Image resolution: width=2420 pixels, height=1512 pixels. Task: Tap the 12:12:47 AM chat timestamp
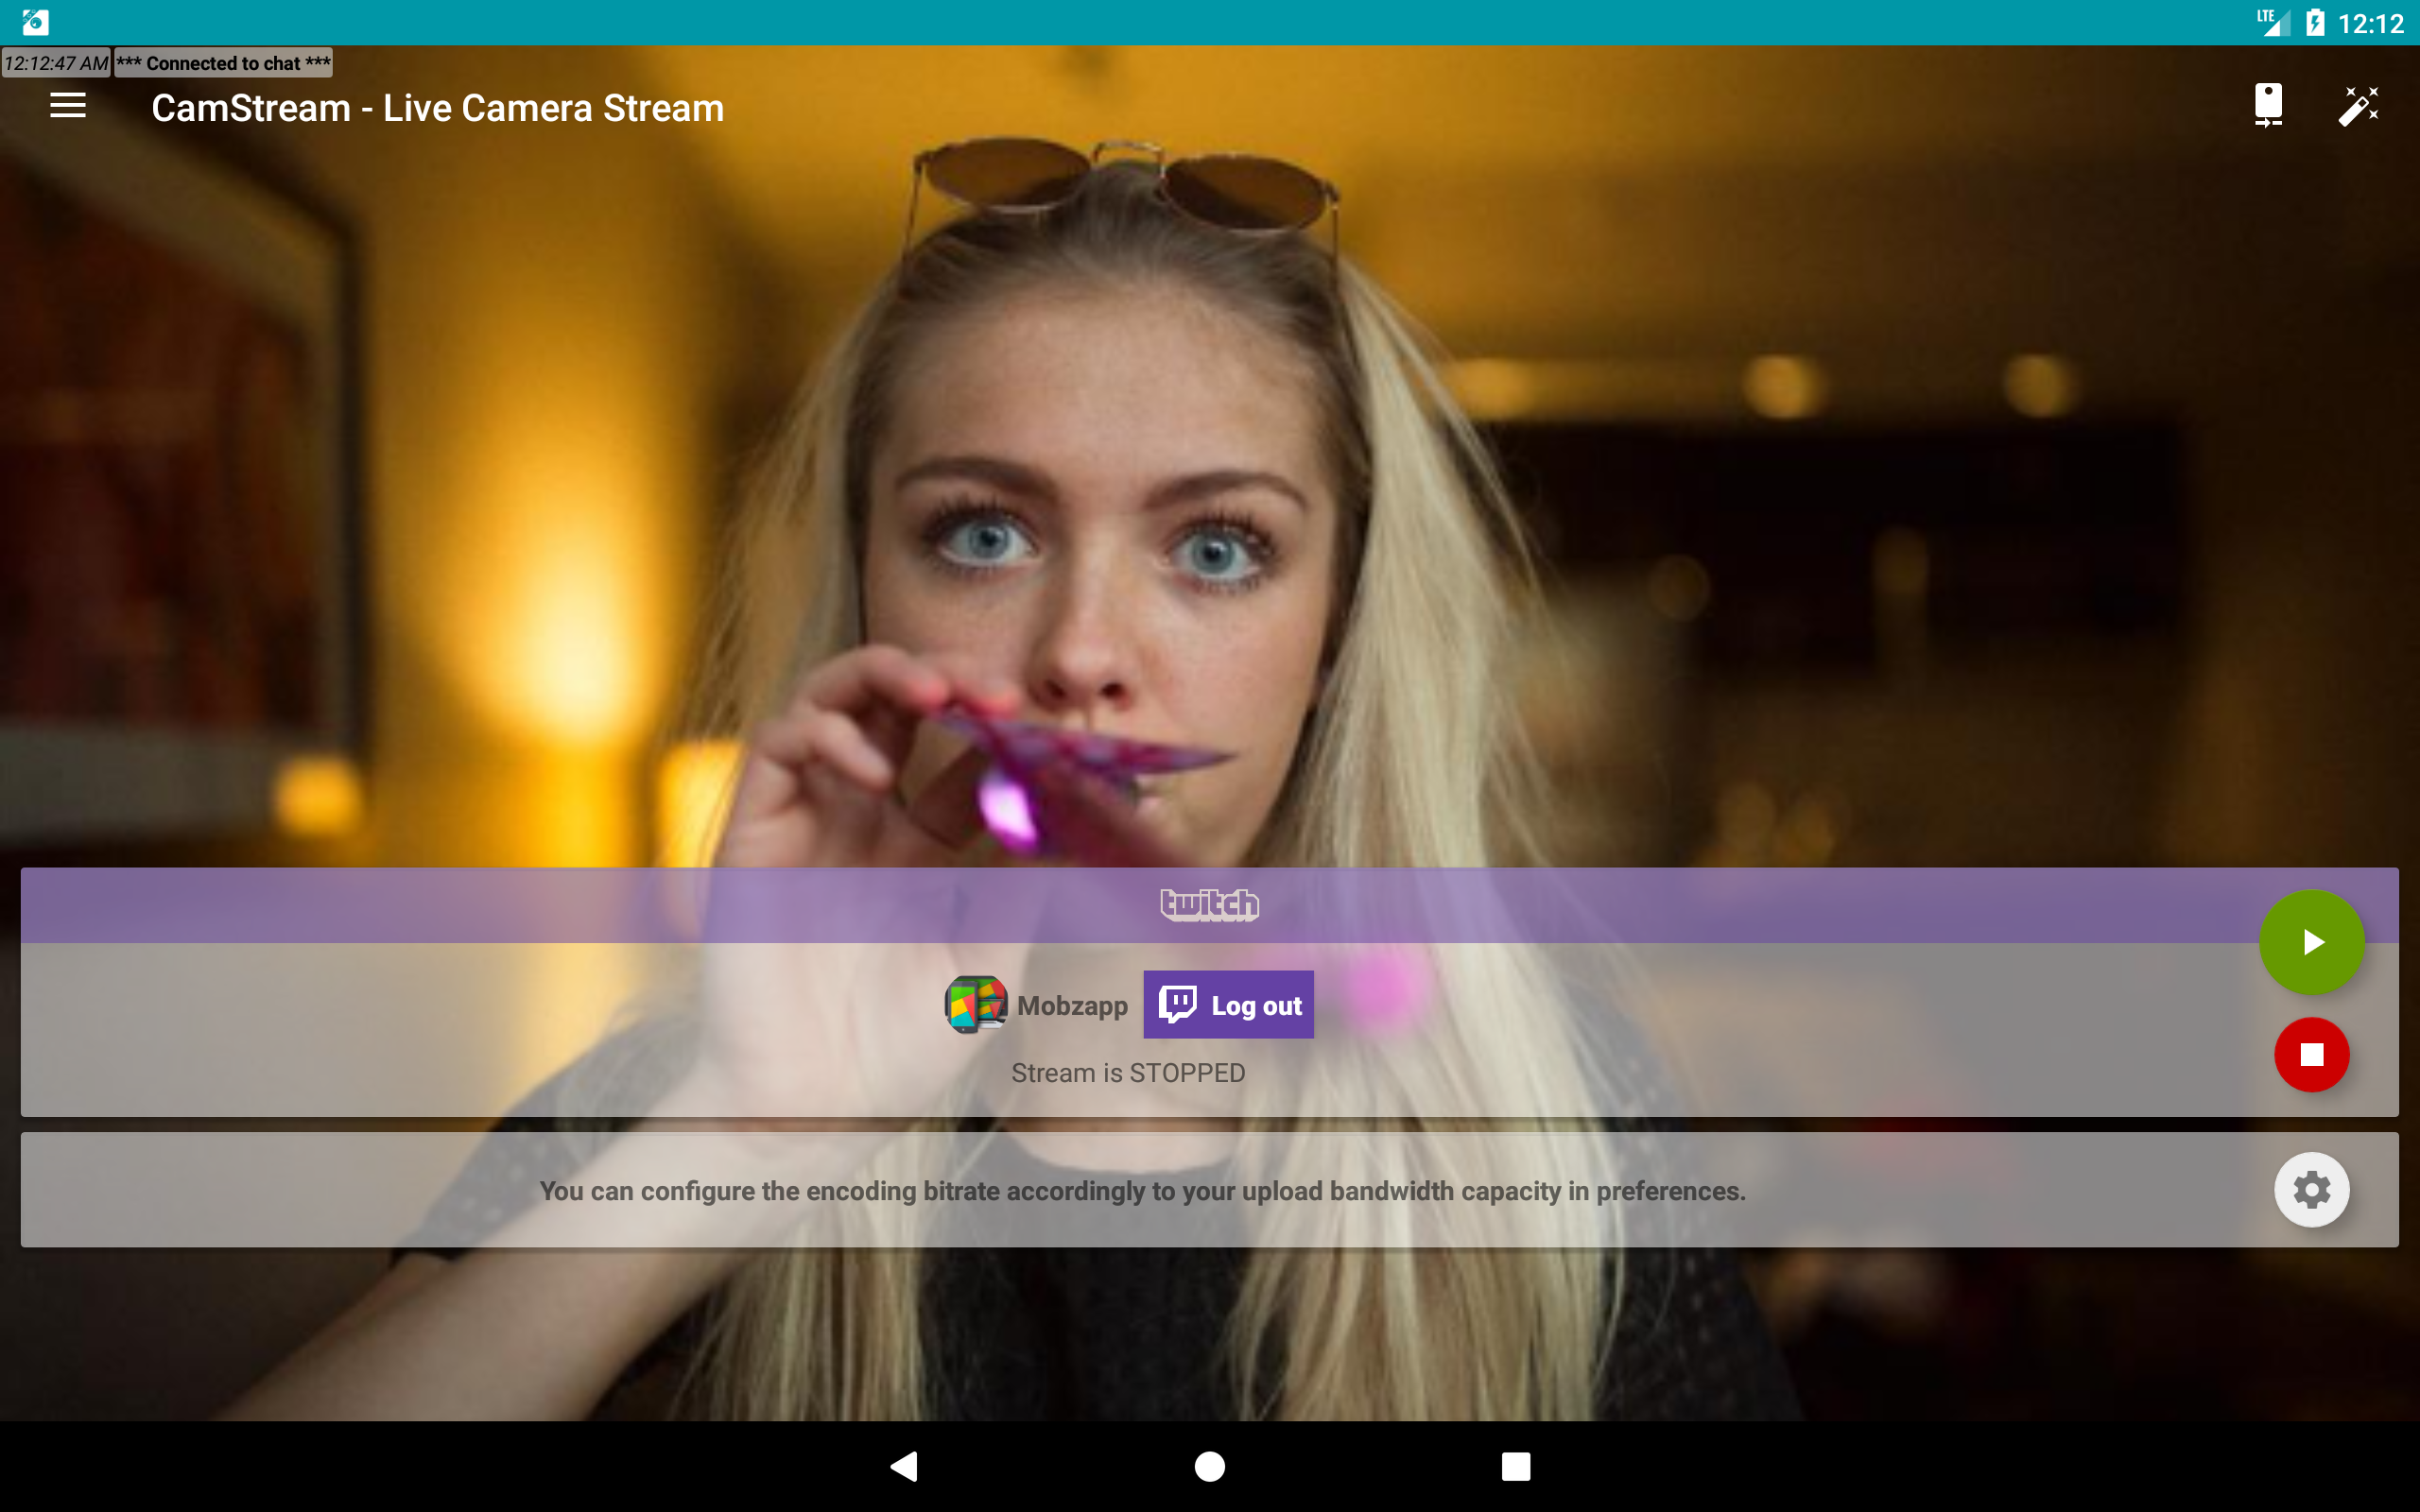tap(56, 63)
